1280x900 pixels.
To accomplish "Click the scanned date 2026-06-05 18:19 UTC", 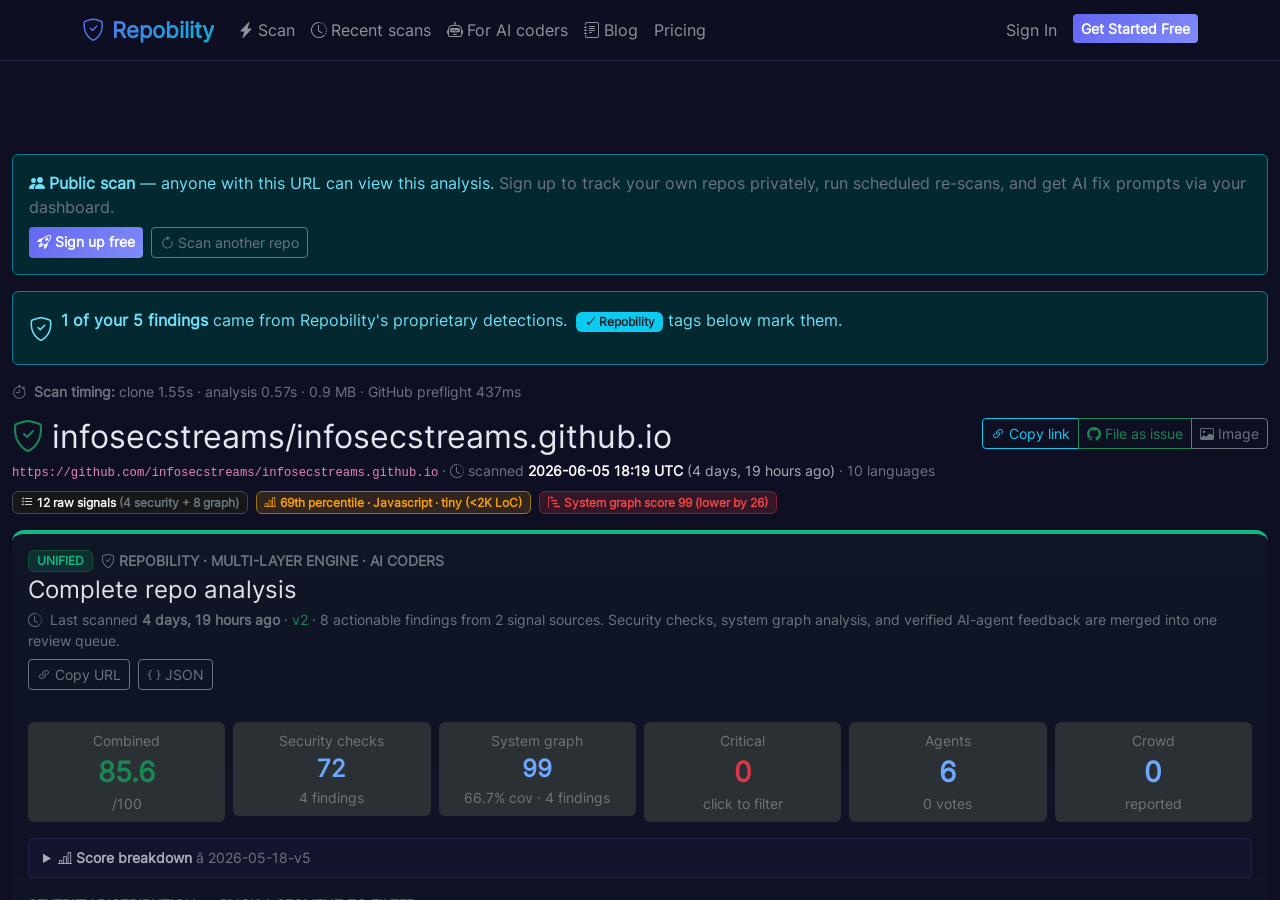I will (606, 471).
